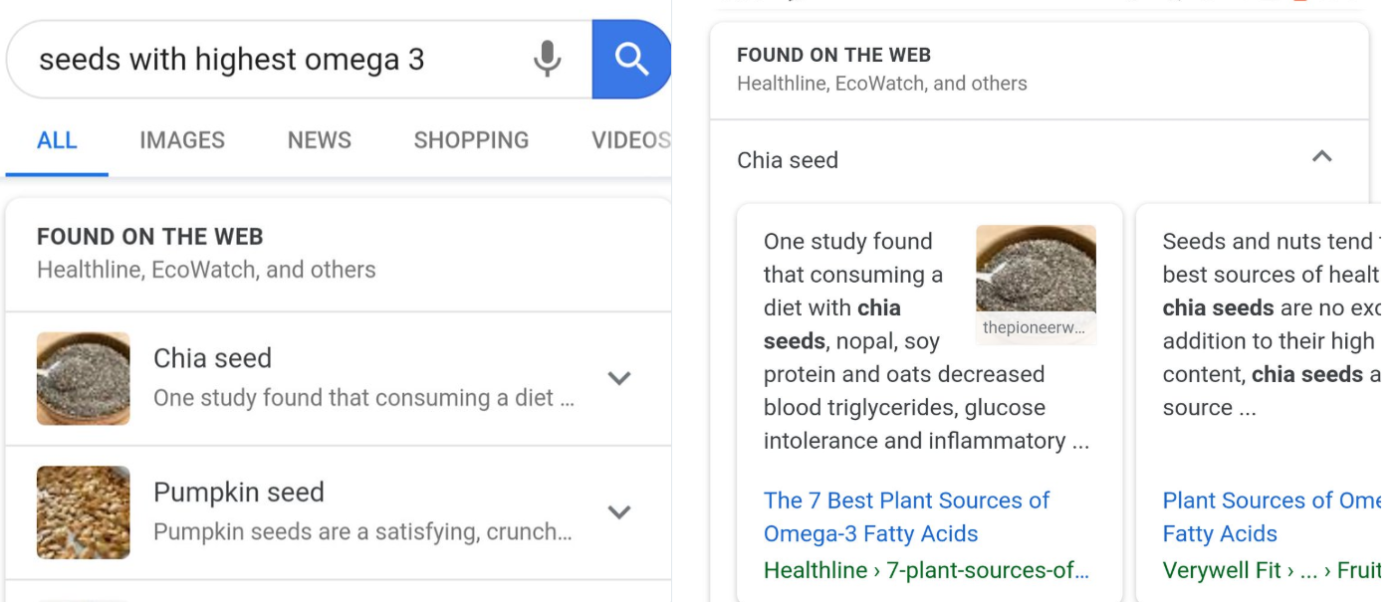The height and width of the screenshot is (602, 1400).
Task: Open the SHOPPING tab
Action: [470, 140]
